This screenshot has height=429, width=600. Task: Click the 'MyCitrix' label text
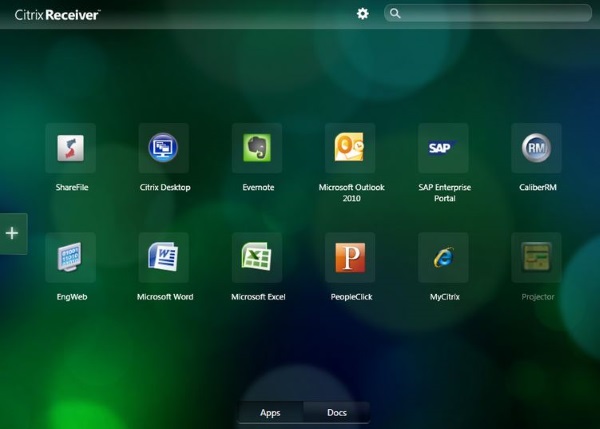click(x=445, y=297)
